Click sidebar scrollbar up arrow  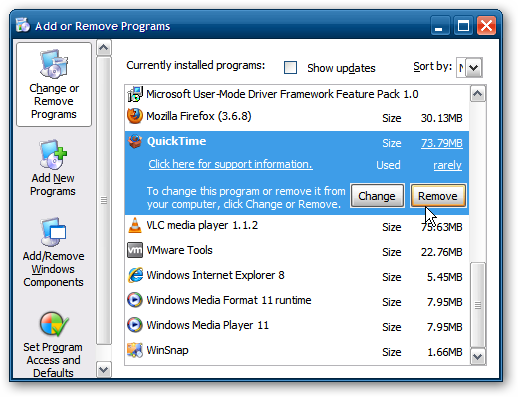point(104,48)
